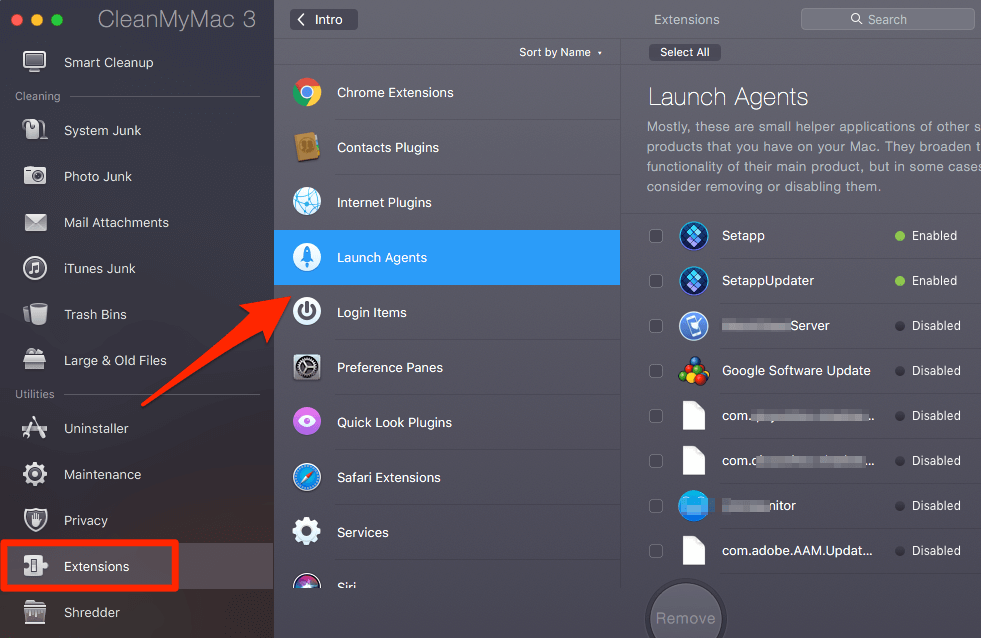Toggle com.adobe.AAM.Updat... Disabled status

tap(928, 551)
